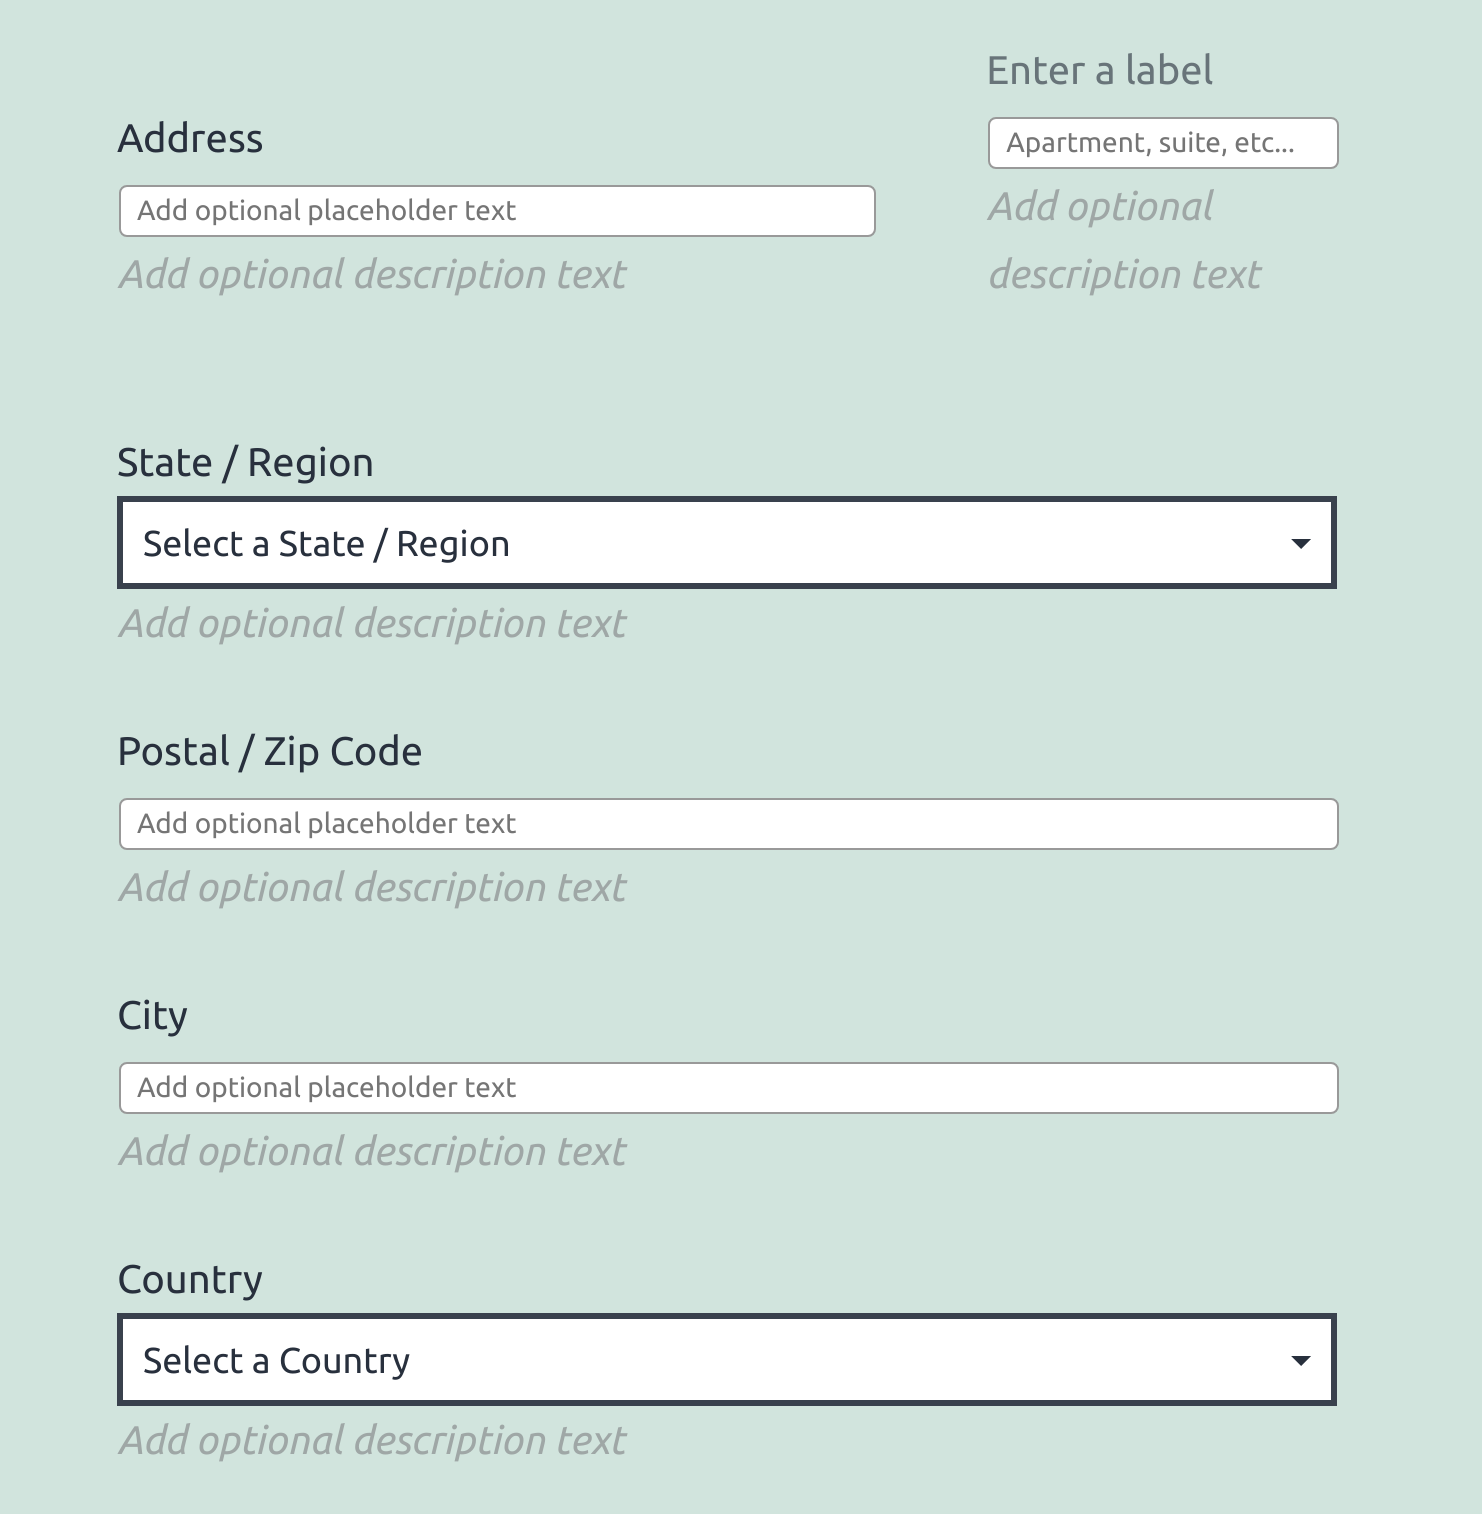The width and height of the screenshot is (1482, 1514).
Task: Click the 'Apartment, suite, etc...' label input
Action: (1162, 143)
